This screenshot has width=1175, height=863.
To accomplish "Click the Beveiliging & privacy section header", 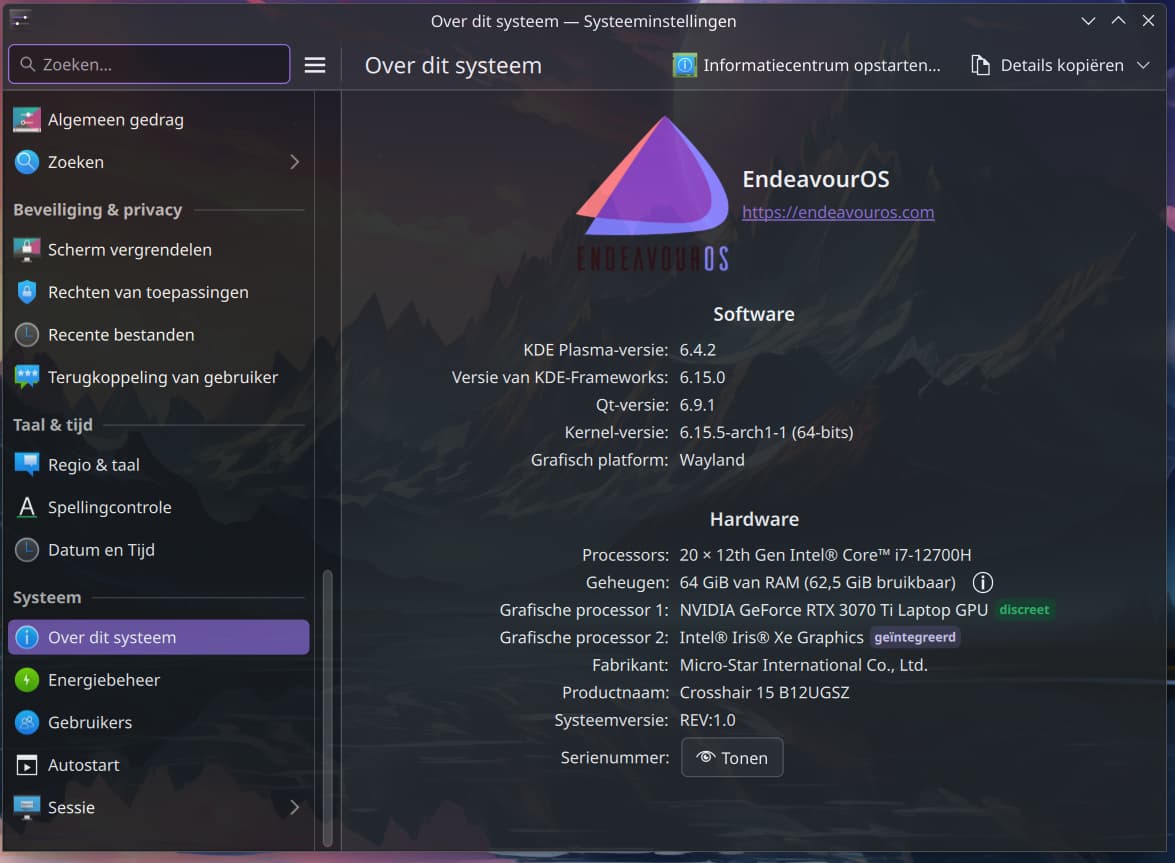I will tap(97, 210).
